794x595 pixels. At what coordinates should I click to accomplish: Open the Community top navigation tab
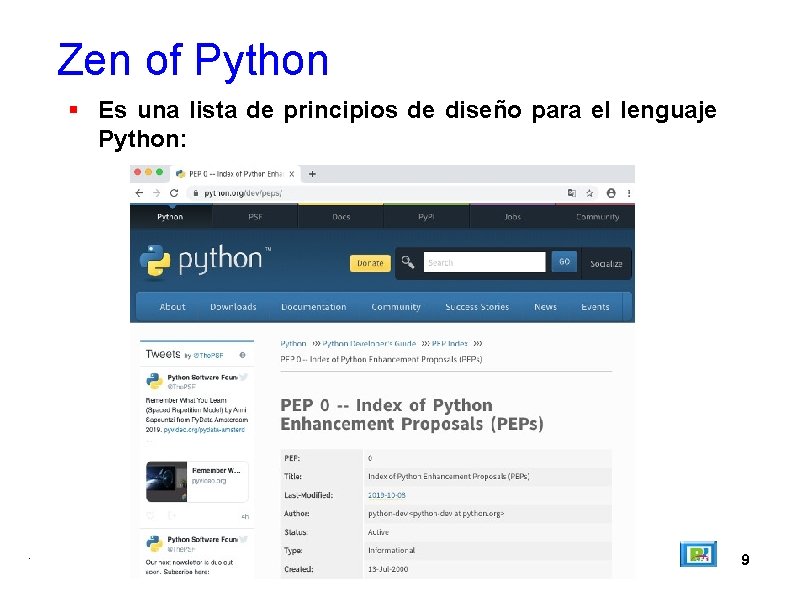point(598,217)
